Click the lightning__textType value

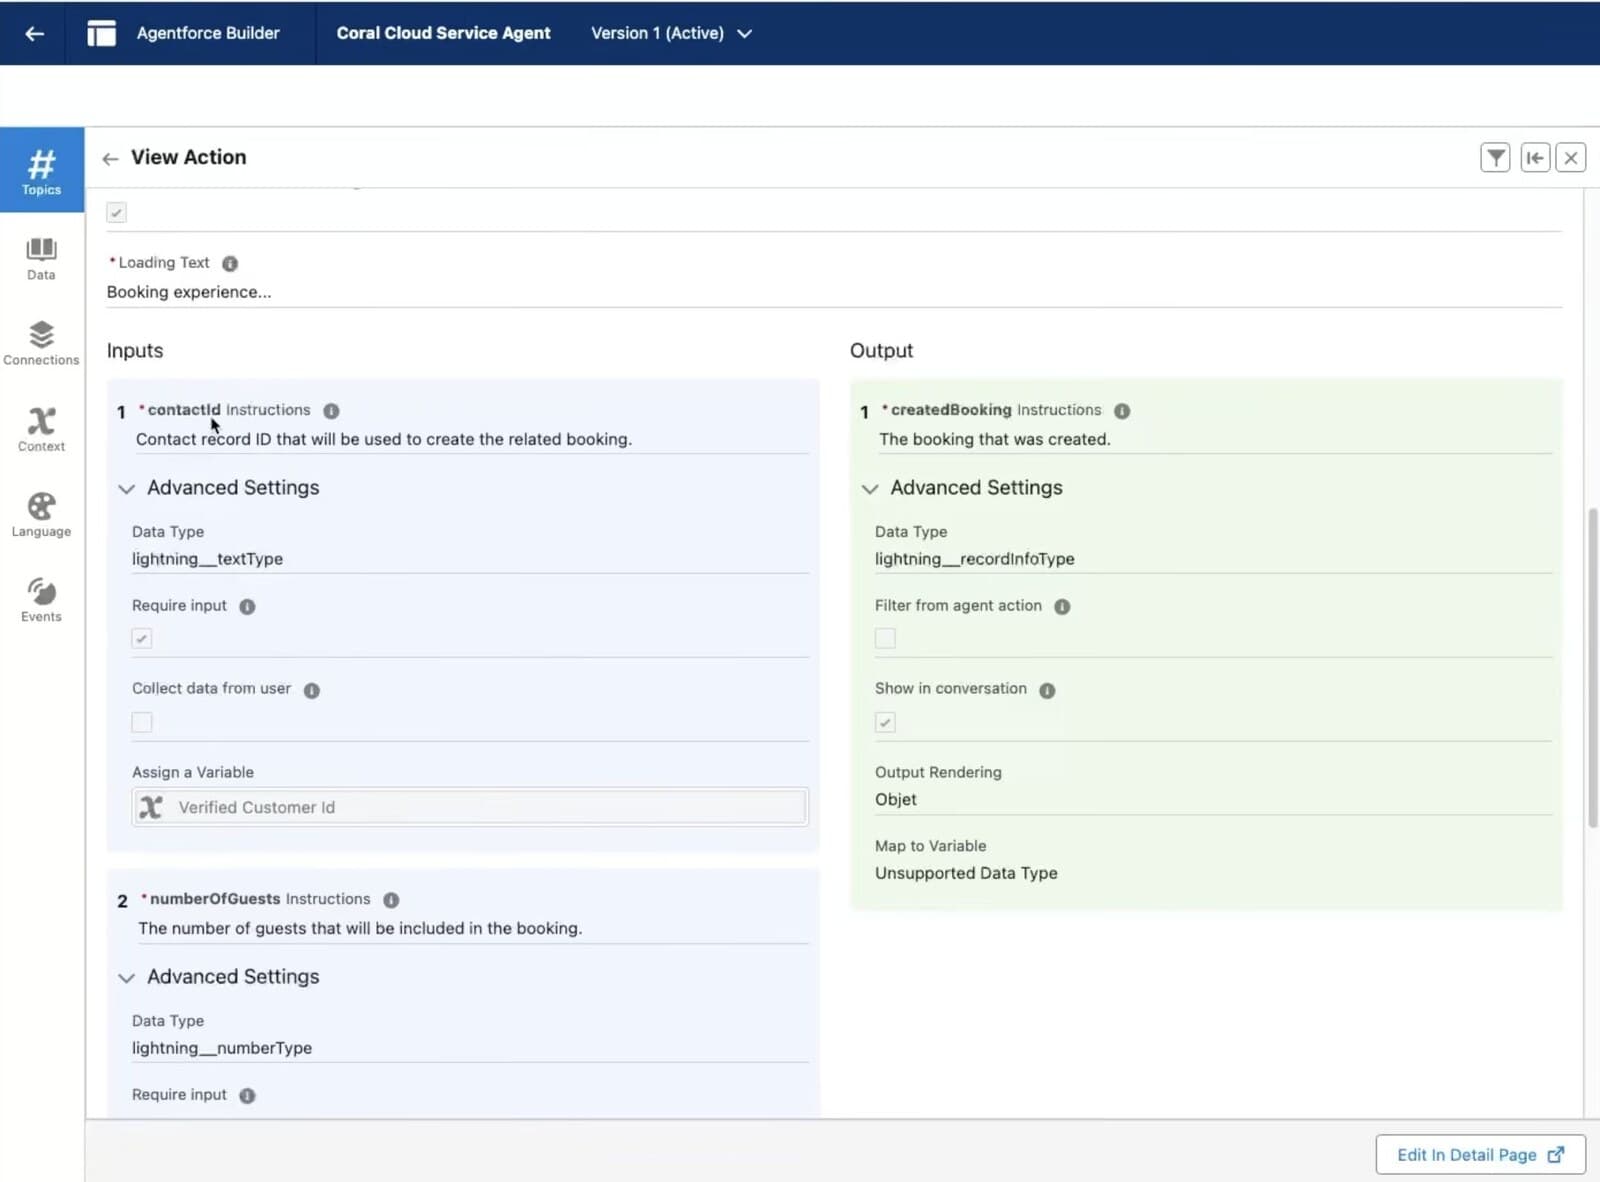(207, 559)
